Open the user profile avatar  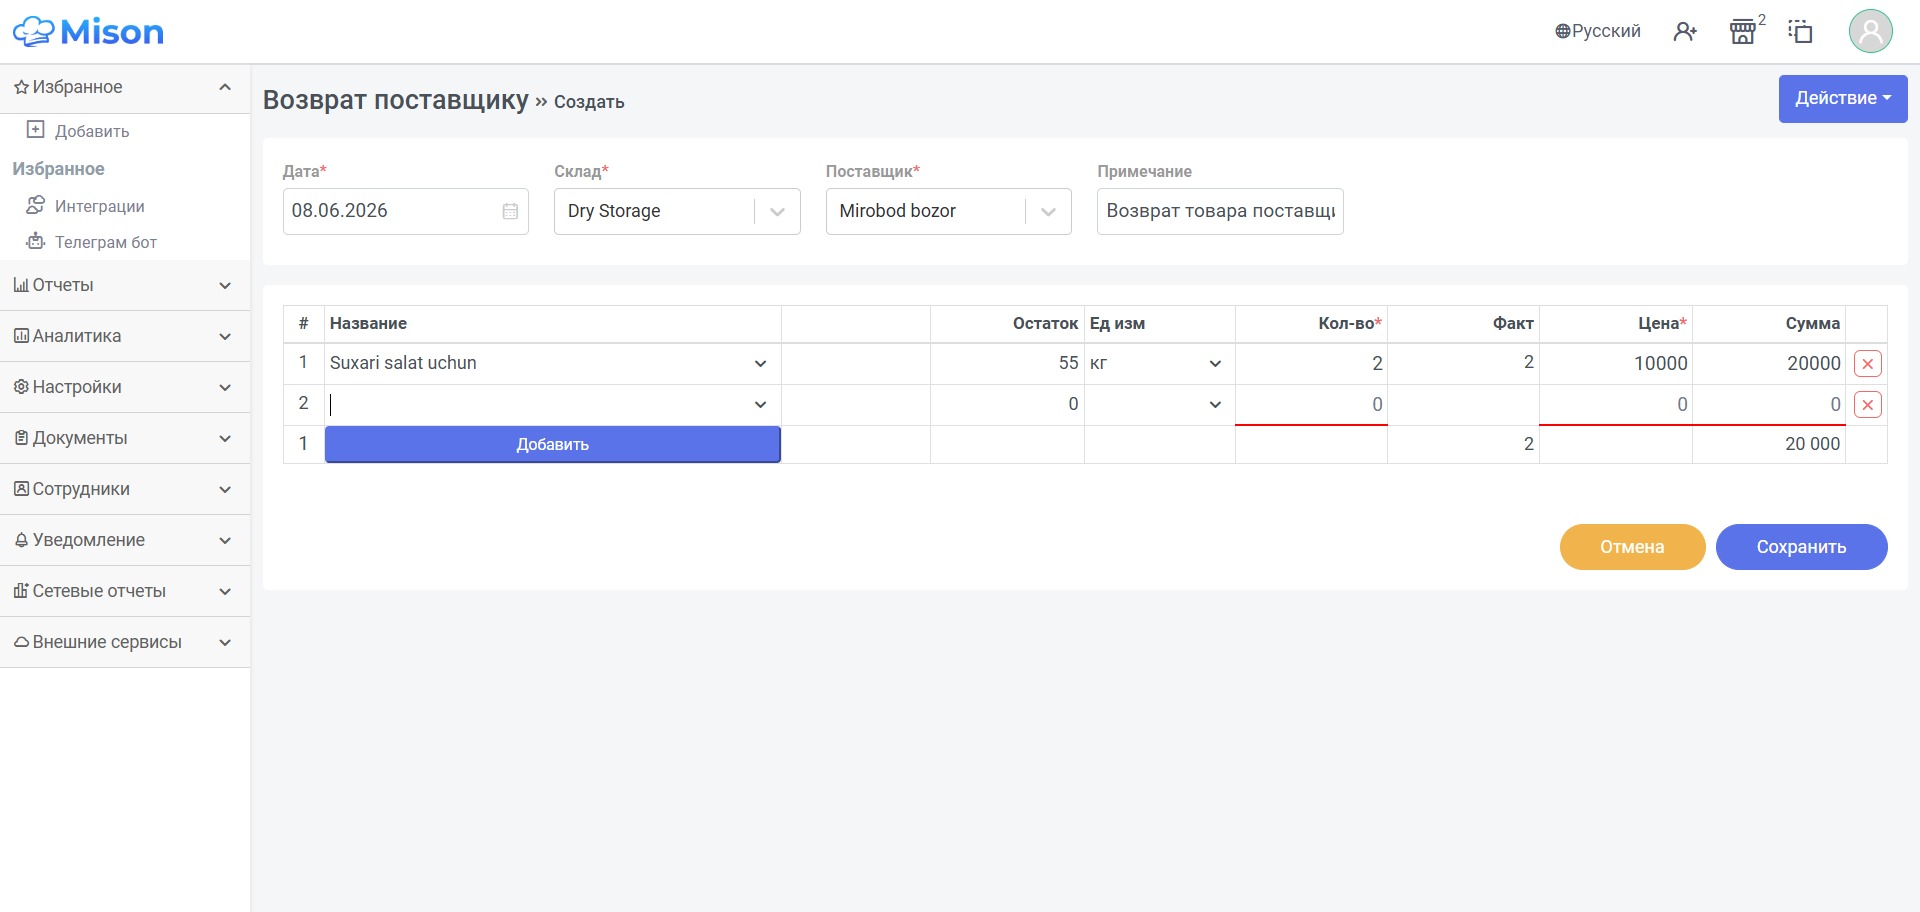(1870, 31)
